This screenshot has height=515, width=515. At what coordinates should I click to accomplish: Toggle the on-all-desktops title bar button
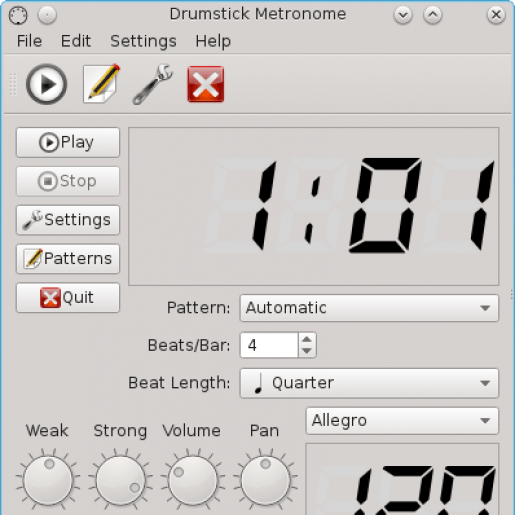pyautogui.click(x=47, y=15)
